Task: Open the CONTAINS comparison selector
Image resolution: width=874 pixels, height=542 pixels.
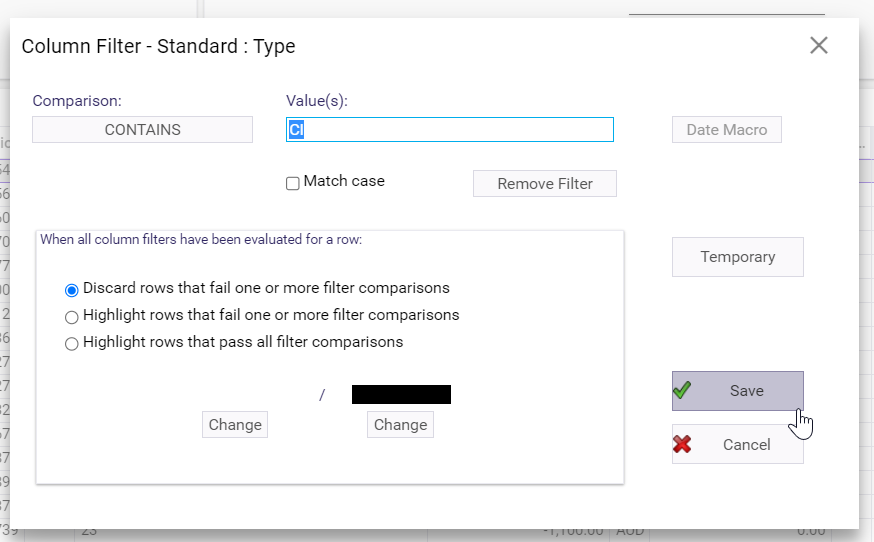Action: click(x=142, y=129)
